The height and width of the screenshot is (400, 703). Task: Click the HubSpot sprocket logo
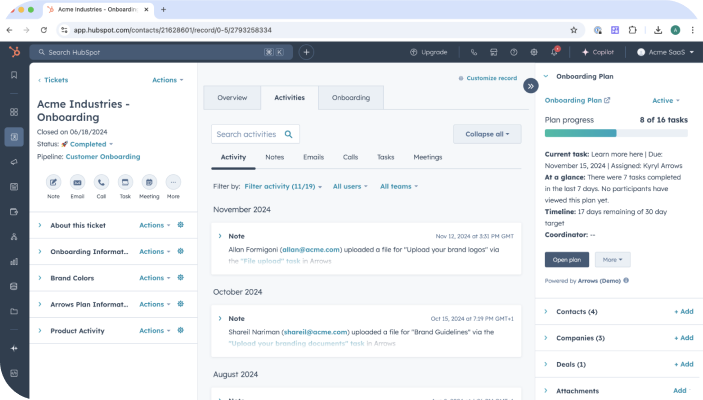pyautogui.click(x=15, y=52)
